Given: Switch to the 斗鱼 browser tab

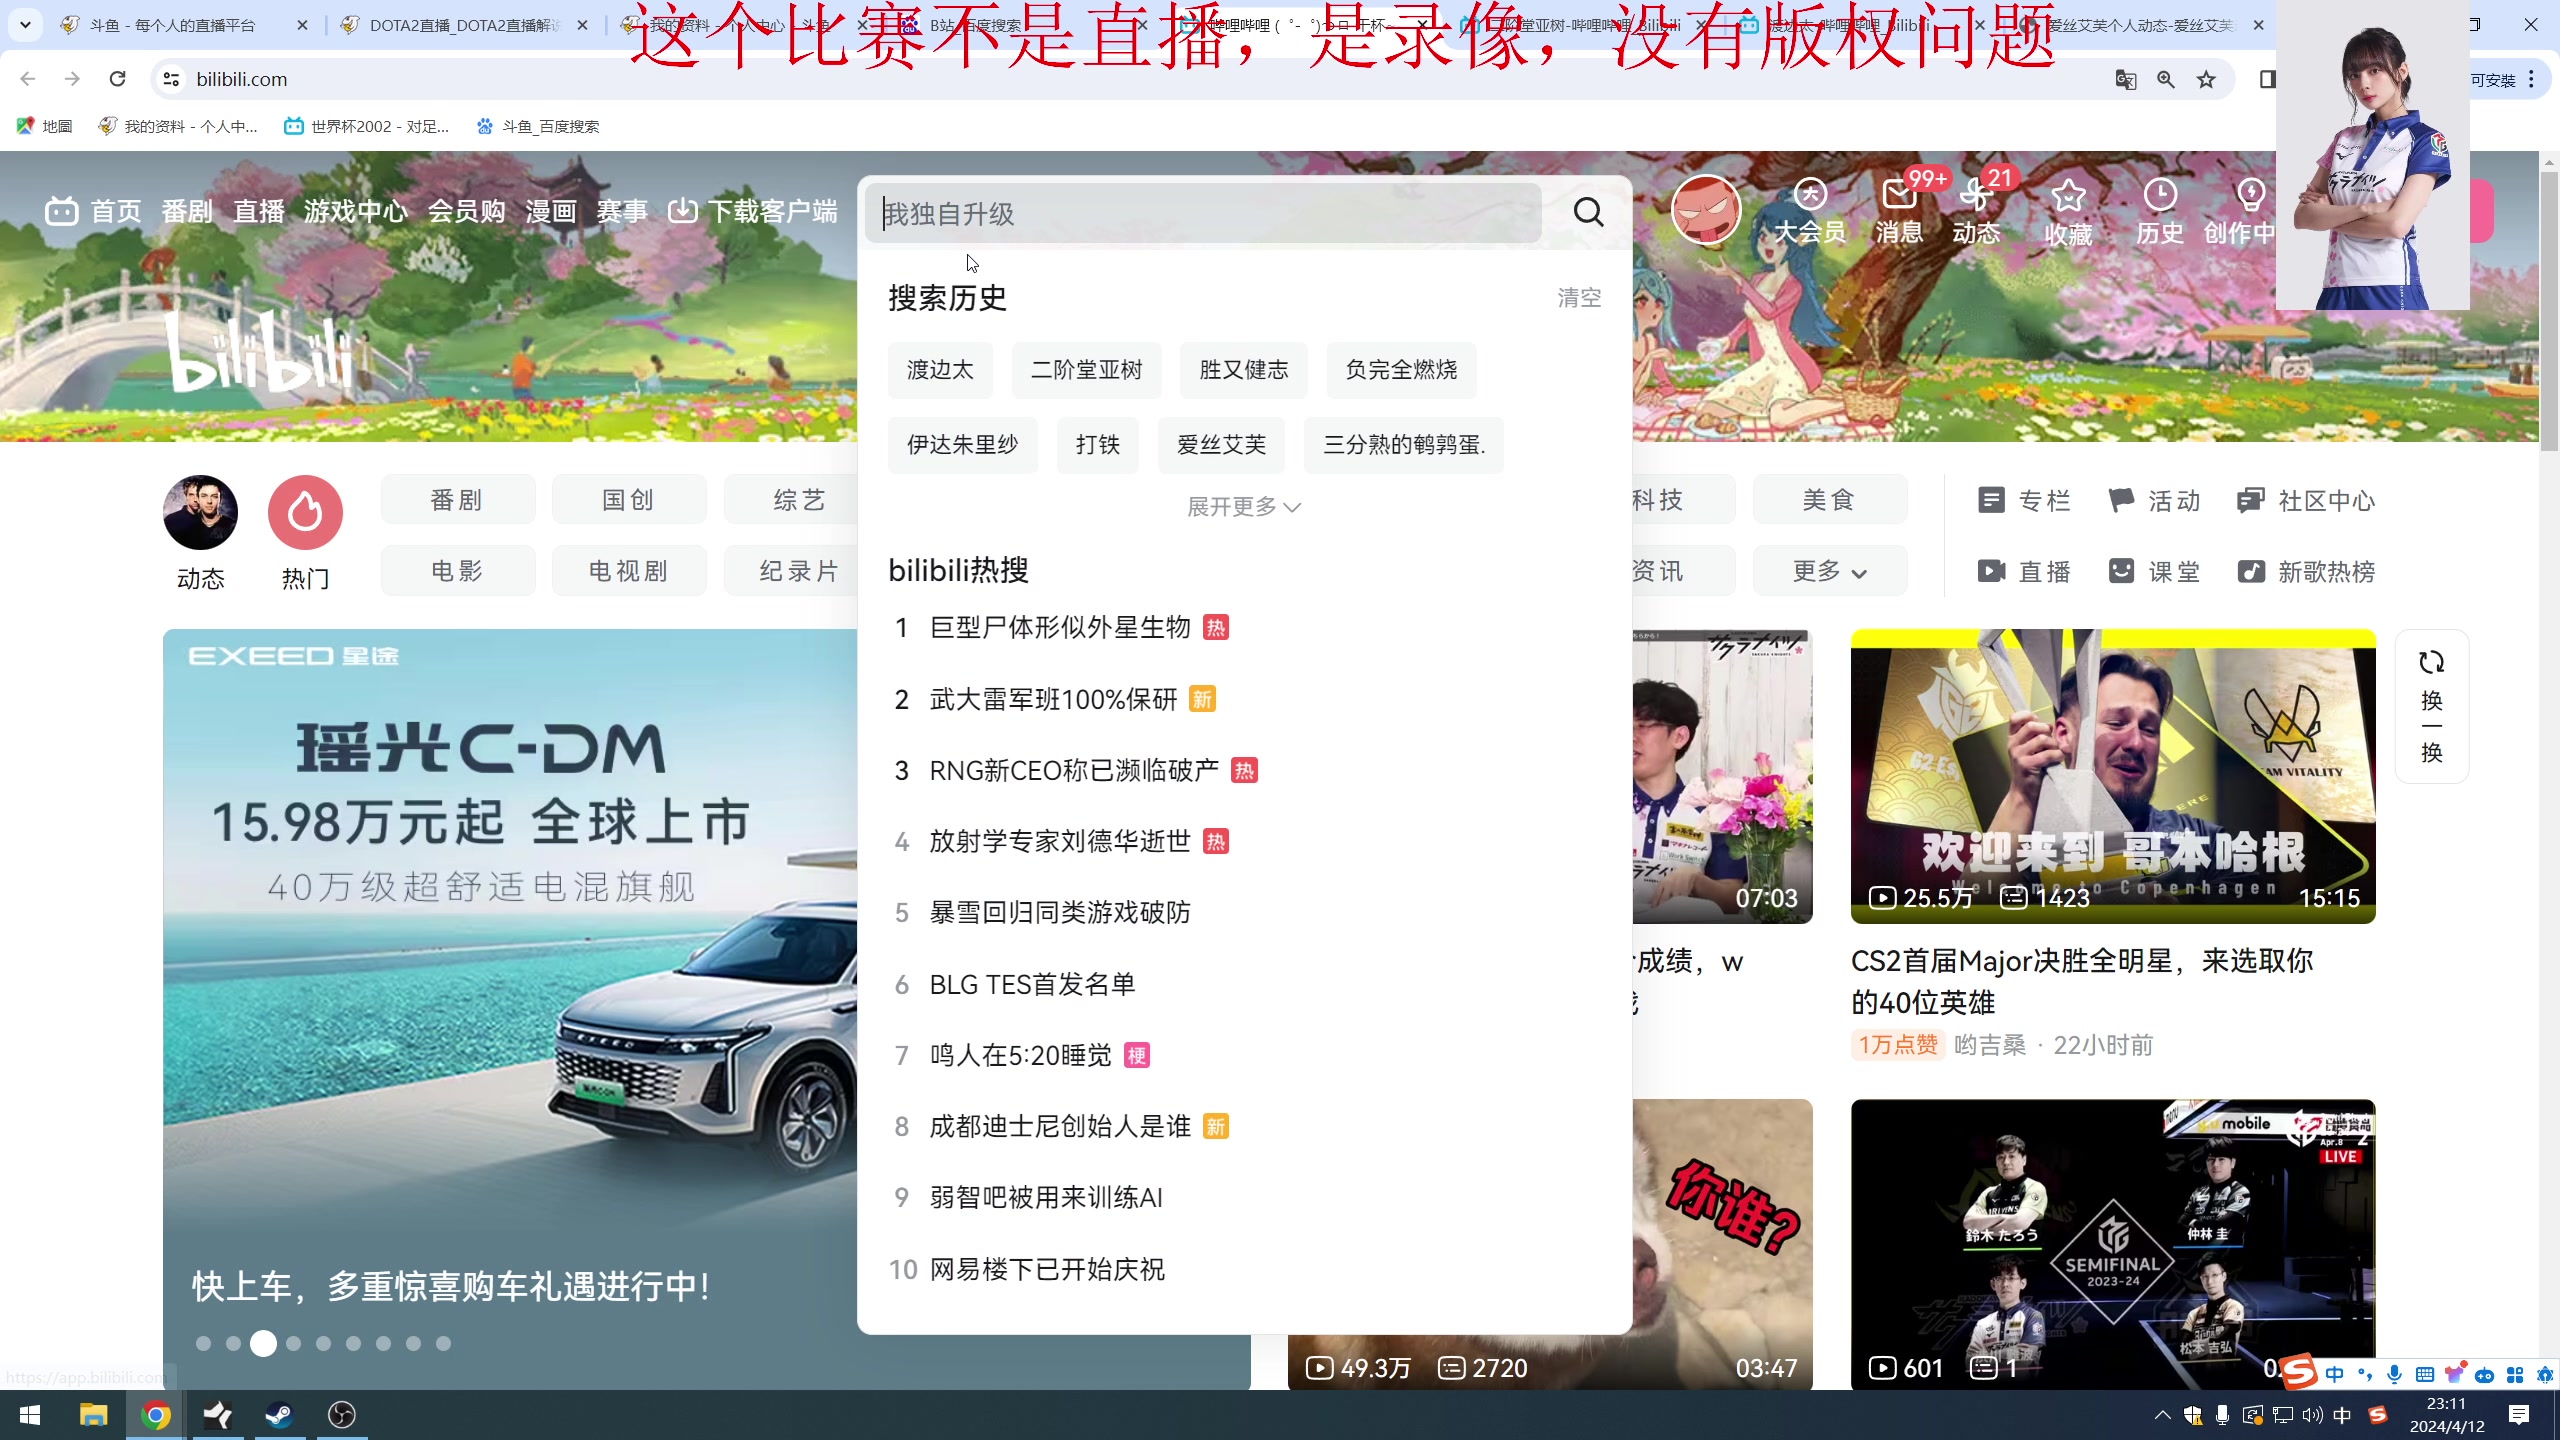Looking at the screenshot, I should pos(185,25).
